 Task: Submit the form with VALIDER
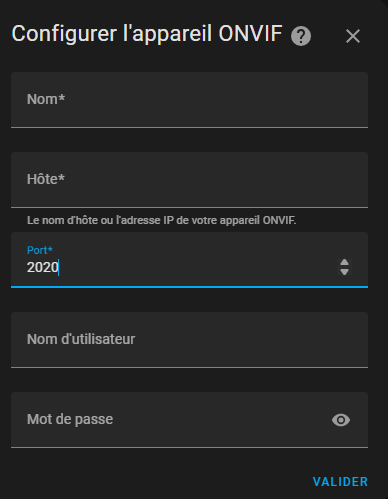coord(340,482)
